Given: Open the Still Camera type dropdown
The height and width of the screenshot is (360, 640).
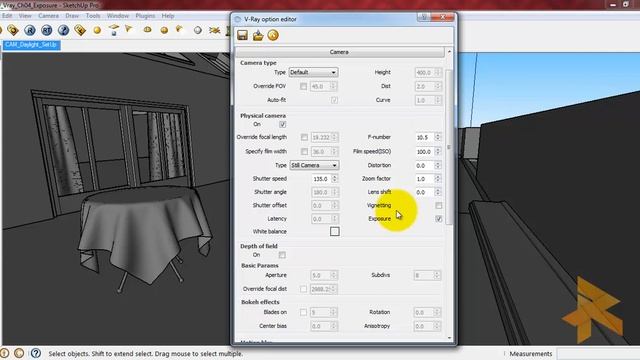Looking at the screenshot, I should tap(314, 165).
